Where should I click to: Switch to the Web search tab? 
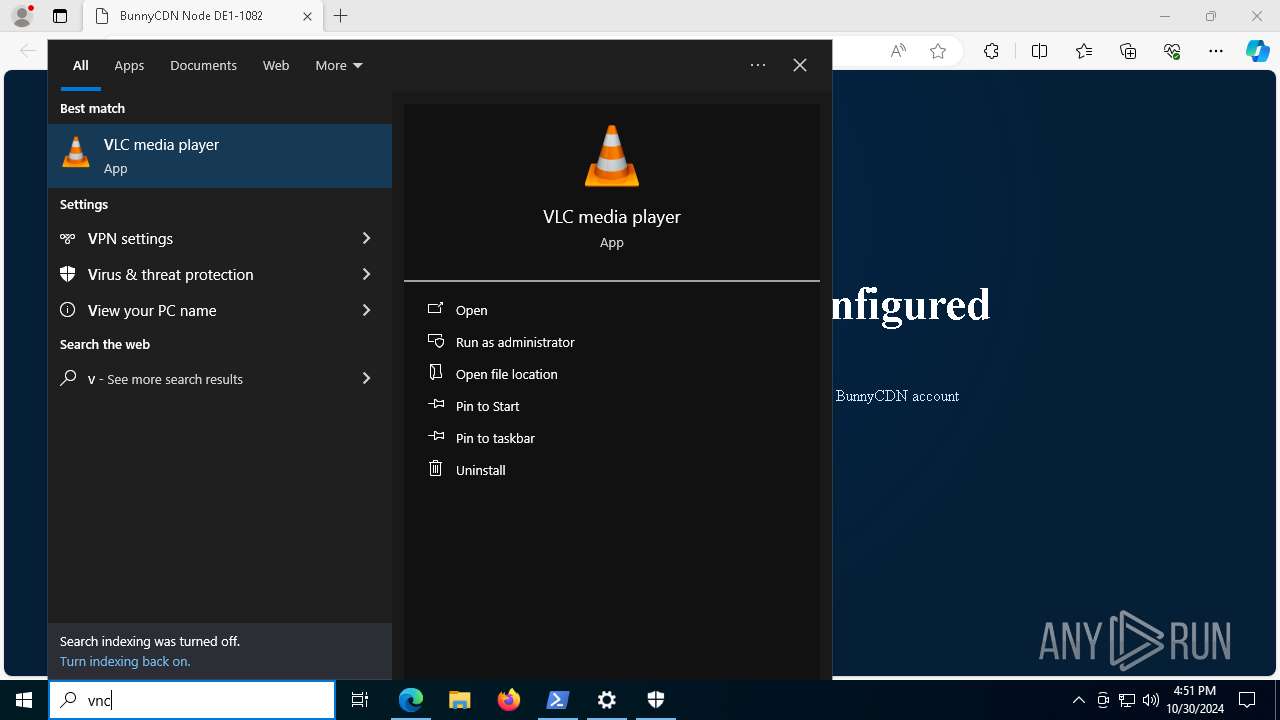(276, 65)
